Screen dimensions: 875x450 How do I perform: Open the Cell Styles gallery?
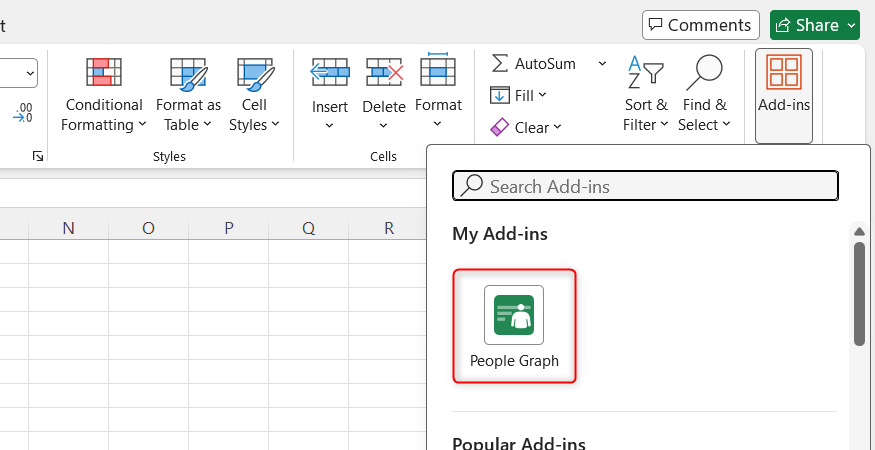click(254, 94)
